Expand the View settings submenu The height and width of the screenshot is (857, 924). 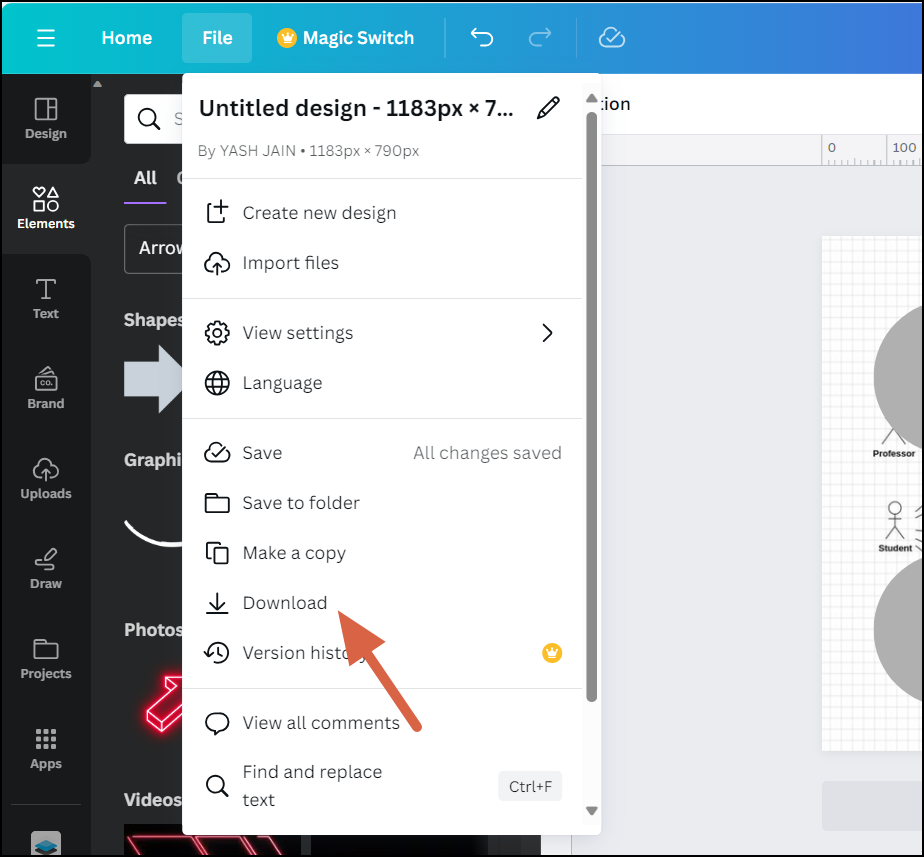[297, 332]
